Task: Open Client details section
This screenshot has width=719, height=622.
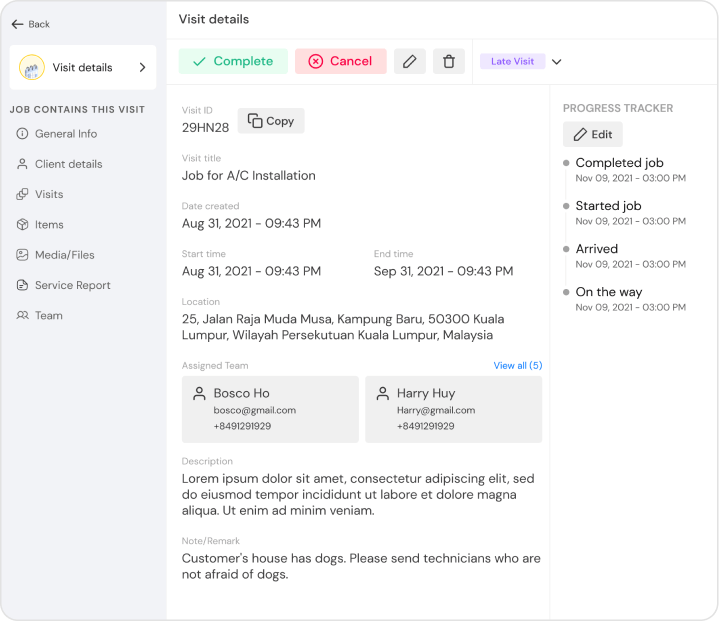Action: pos(60,164)
